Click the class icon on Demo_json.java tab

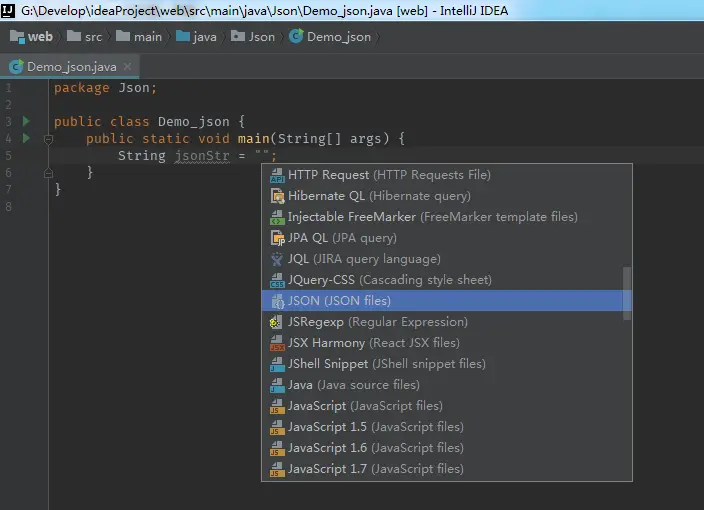tap(16, 67)
